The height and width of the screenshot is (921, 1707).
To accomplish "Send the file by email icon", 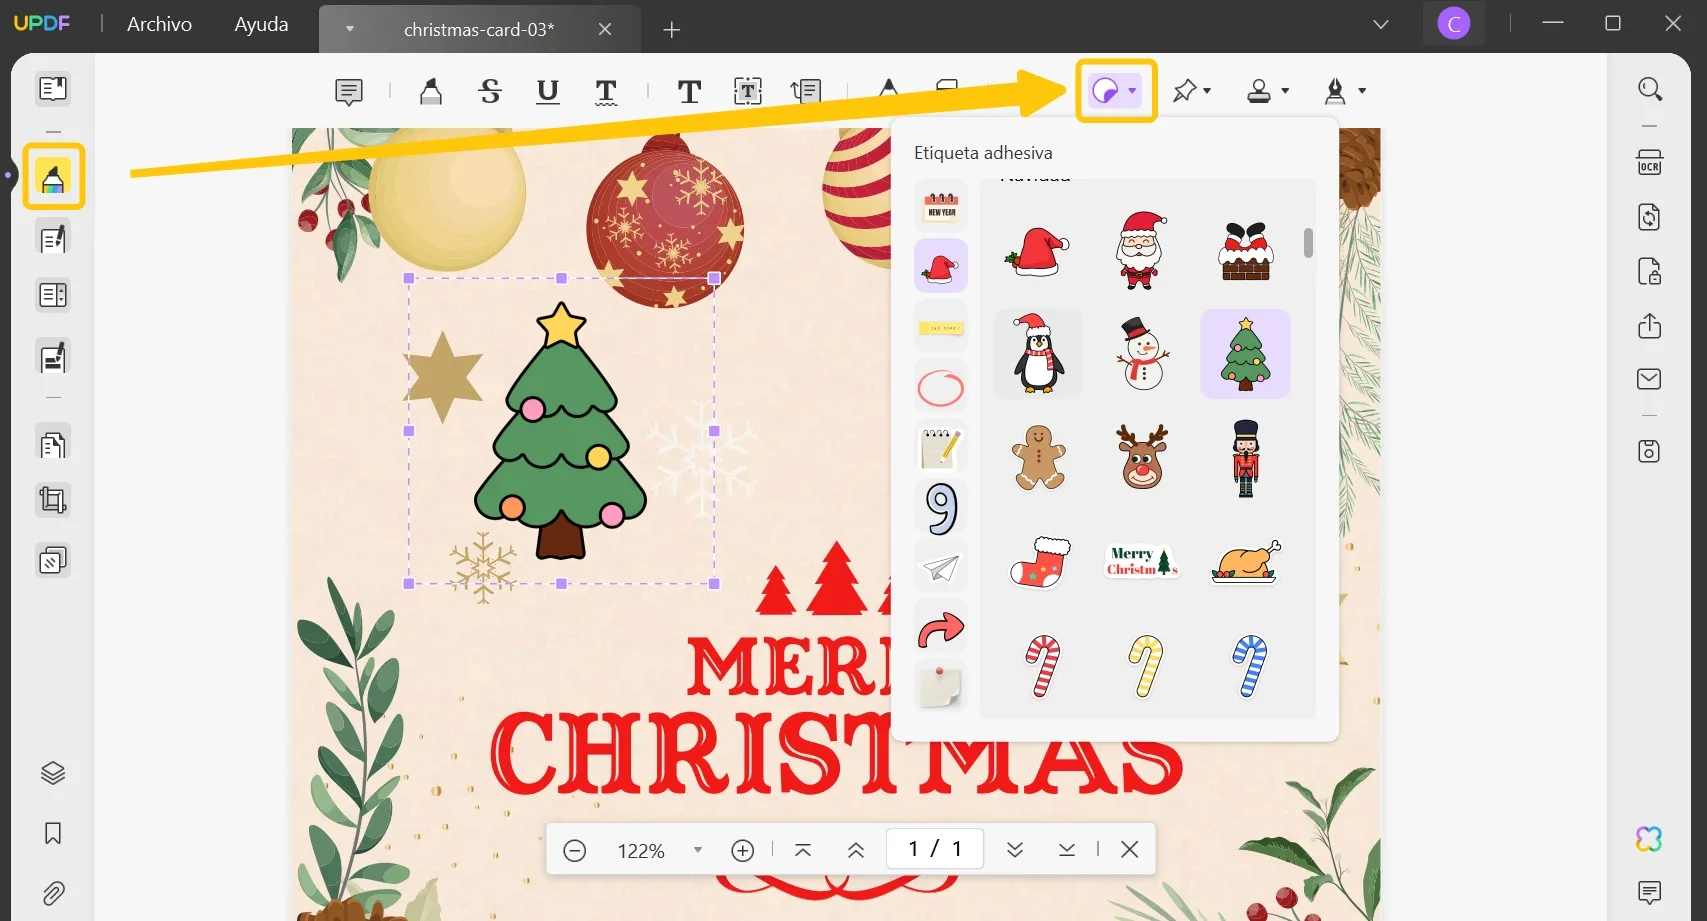I will pos(1650,379).
